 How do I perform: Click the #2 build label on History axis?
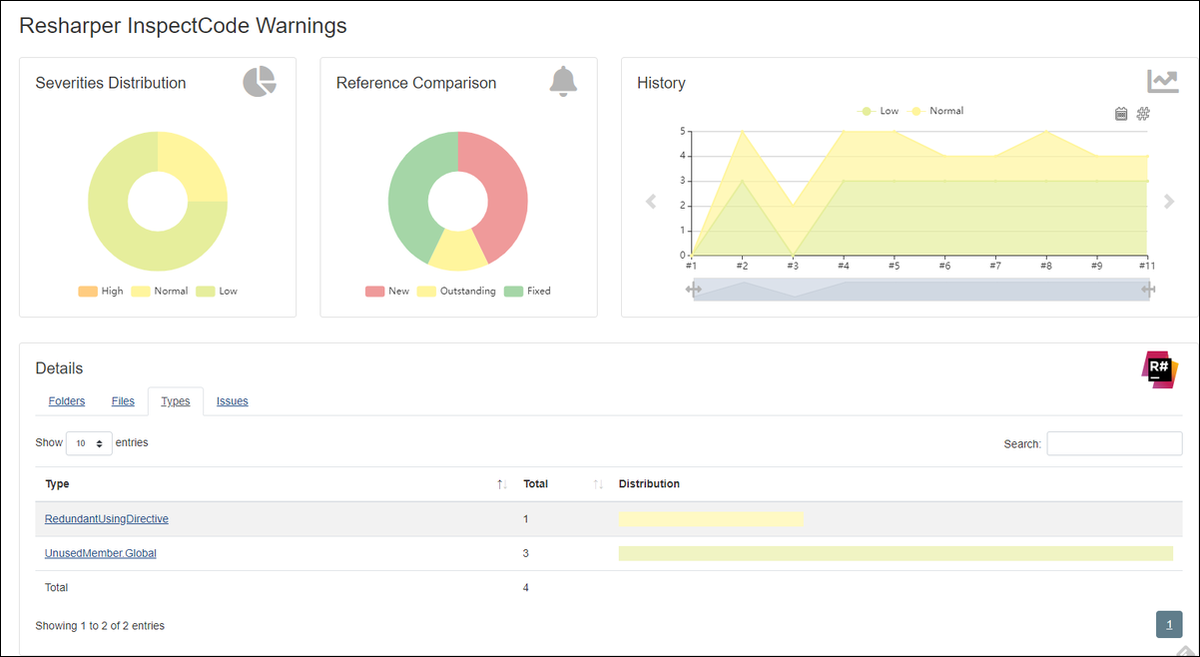(x=742, y=266)
